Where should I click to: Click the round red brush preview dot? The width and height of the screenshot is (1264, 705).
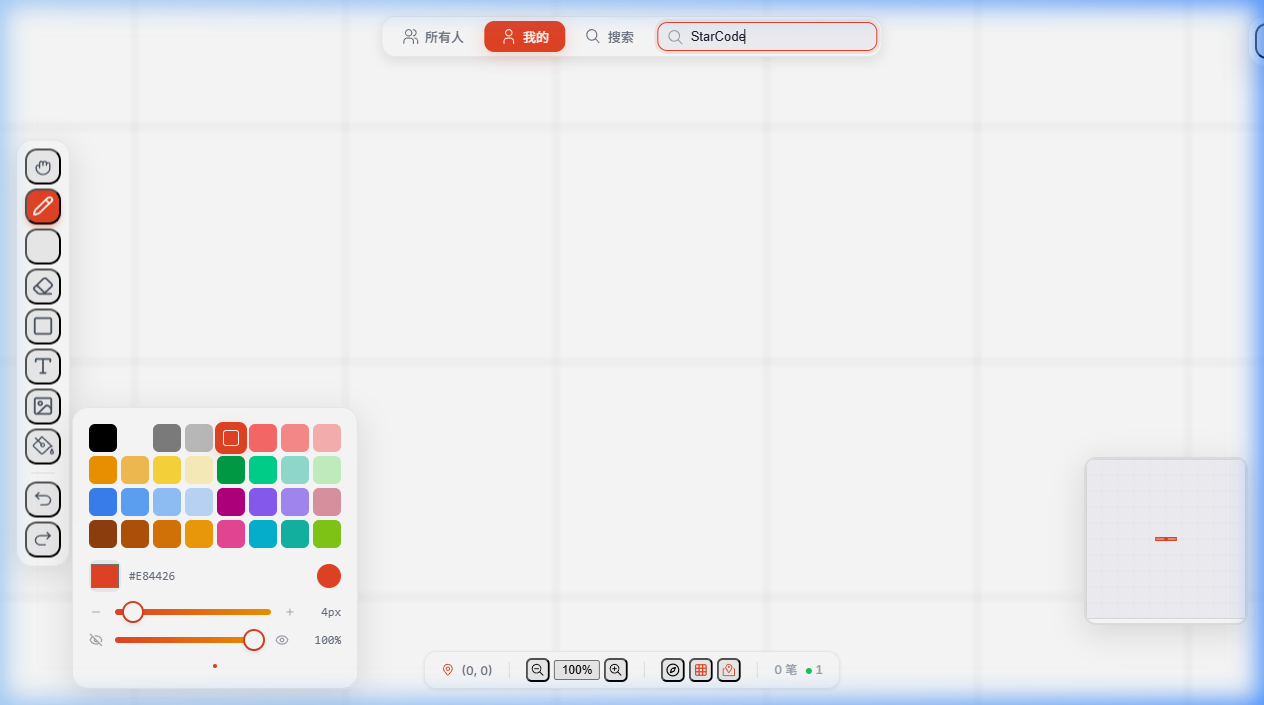(329, 576)
